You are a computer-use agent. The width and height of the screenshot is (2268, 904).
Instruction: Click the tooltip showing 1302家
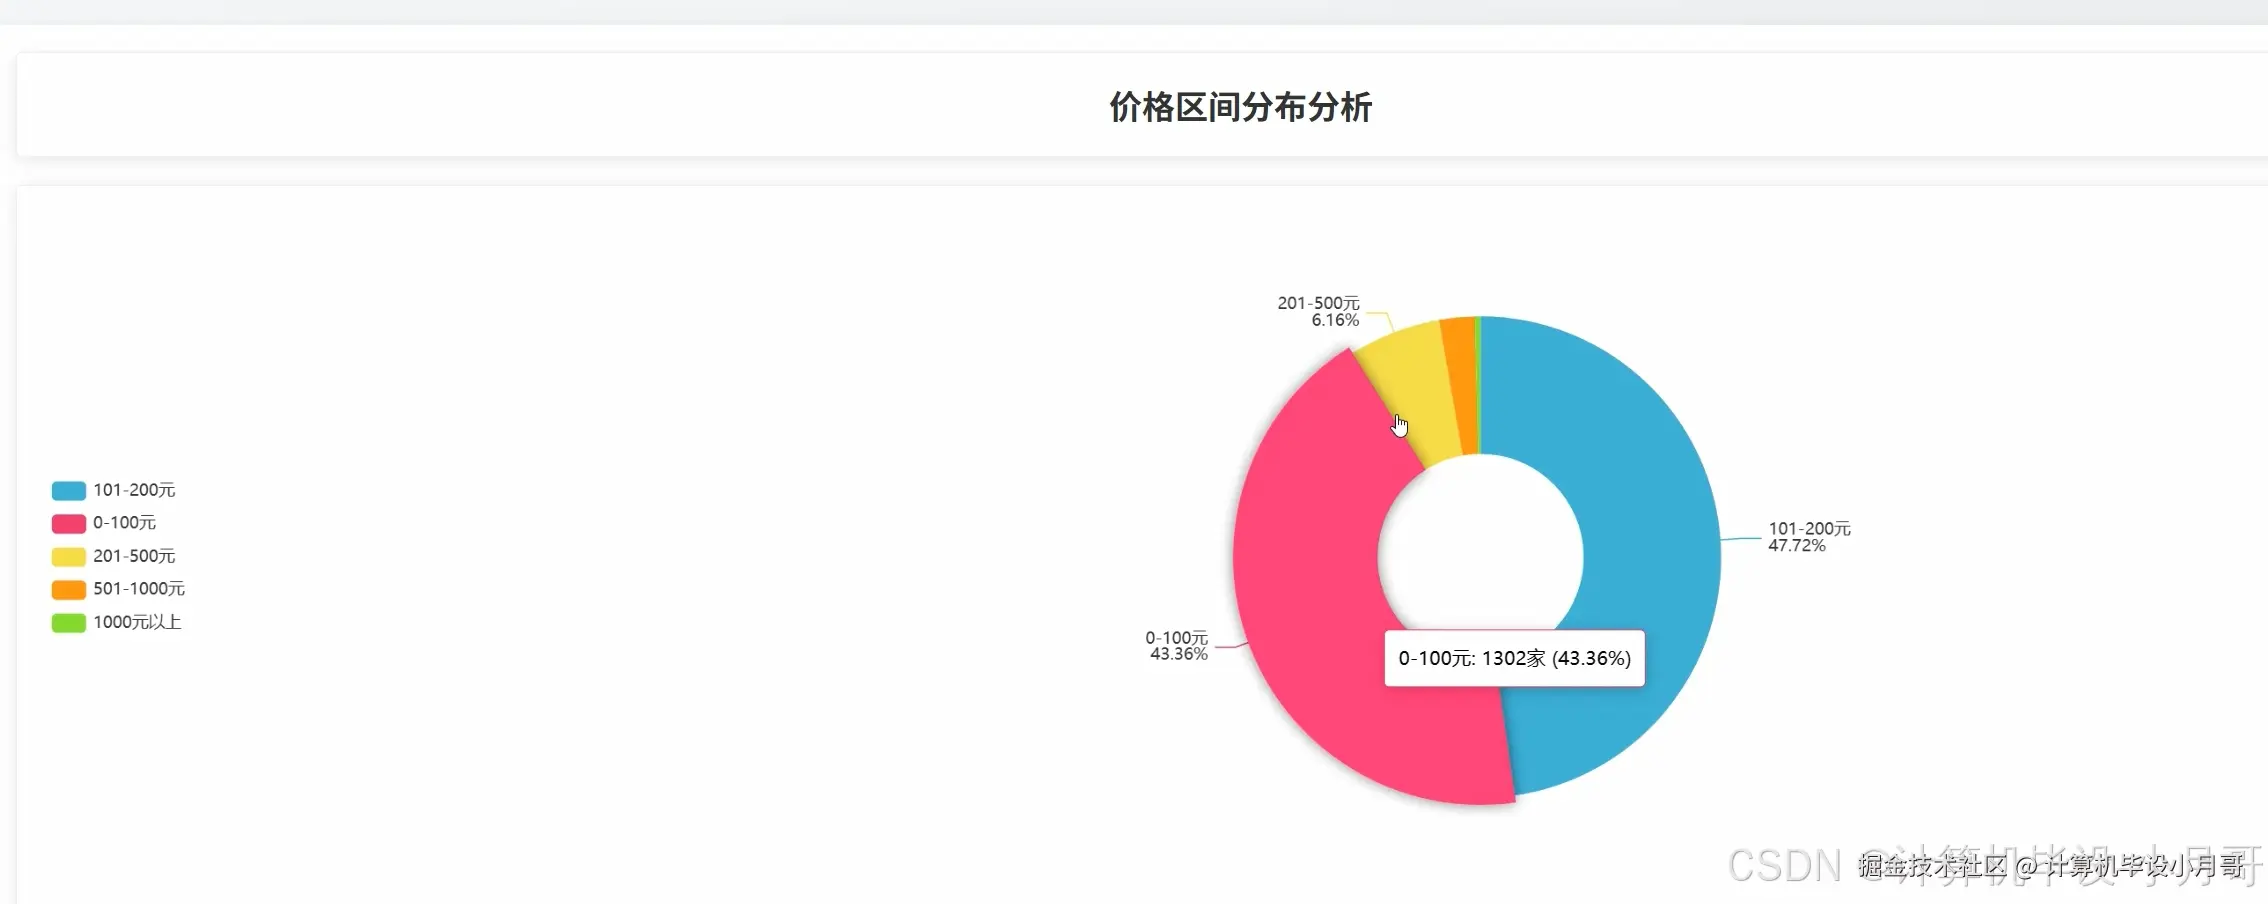[1513, 659]
